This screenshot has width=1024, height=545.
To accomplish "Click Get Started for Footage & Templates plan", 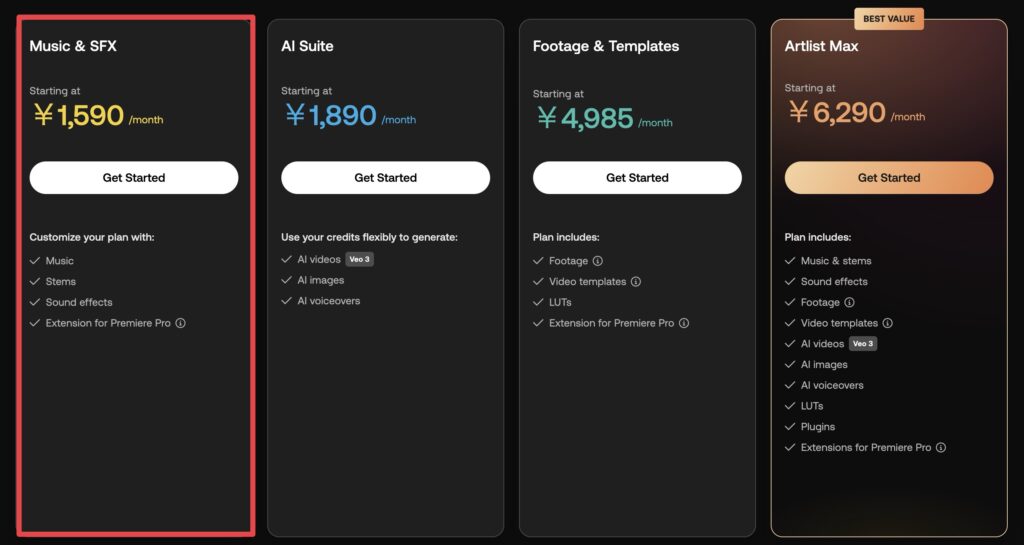I will click(x=637, y=178).
